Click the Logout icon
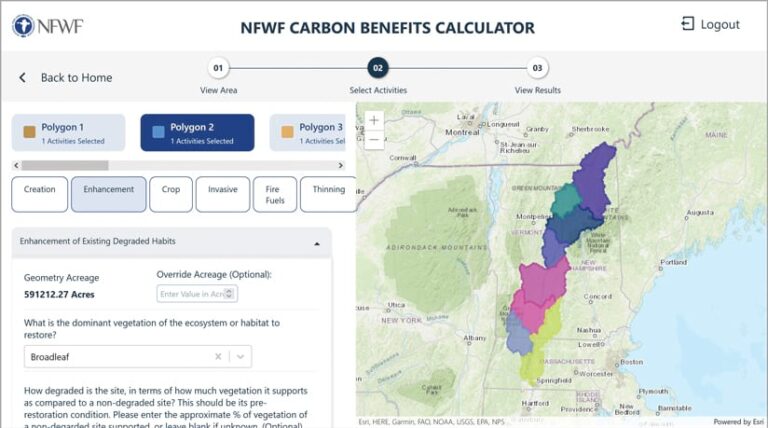This screenshot has height=428, width=768. (688, 24)
